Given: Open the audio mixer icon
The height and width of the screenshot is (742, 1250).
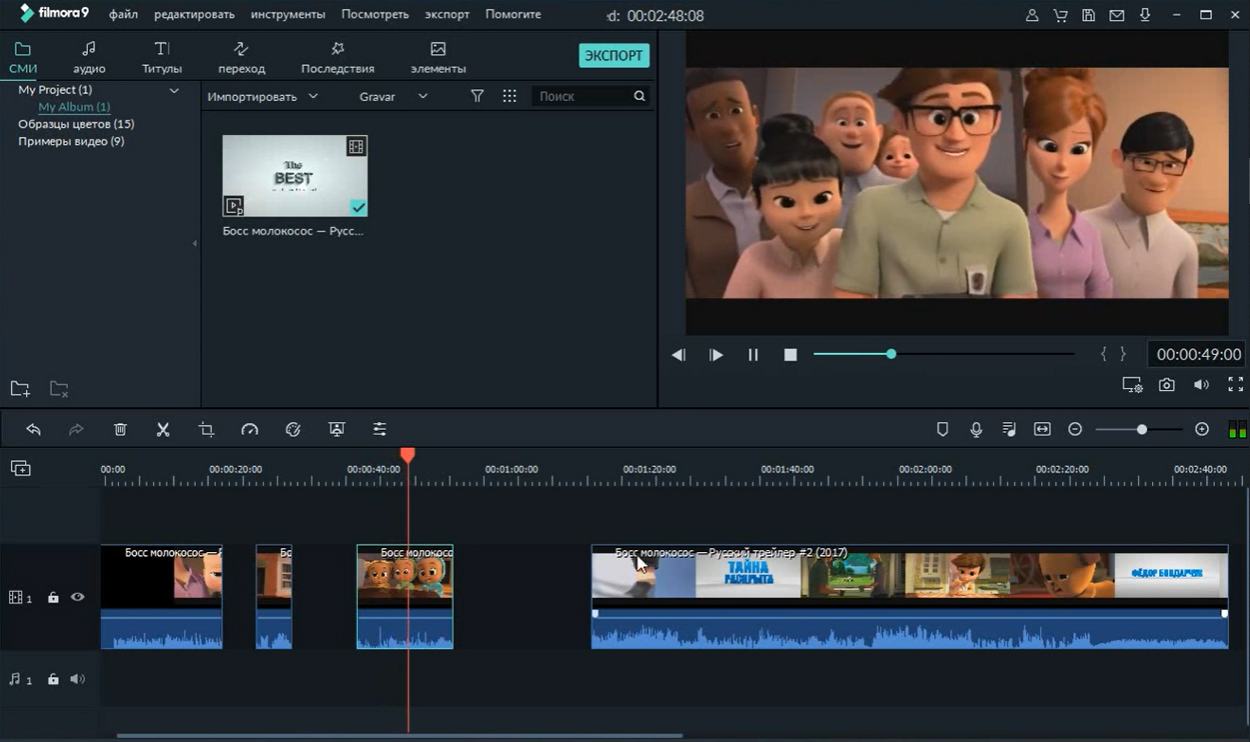Looking at the screenshot, I should [1009, 429].
